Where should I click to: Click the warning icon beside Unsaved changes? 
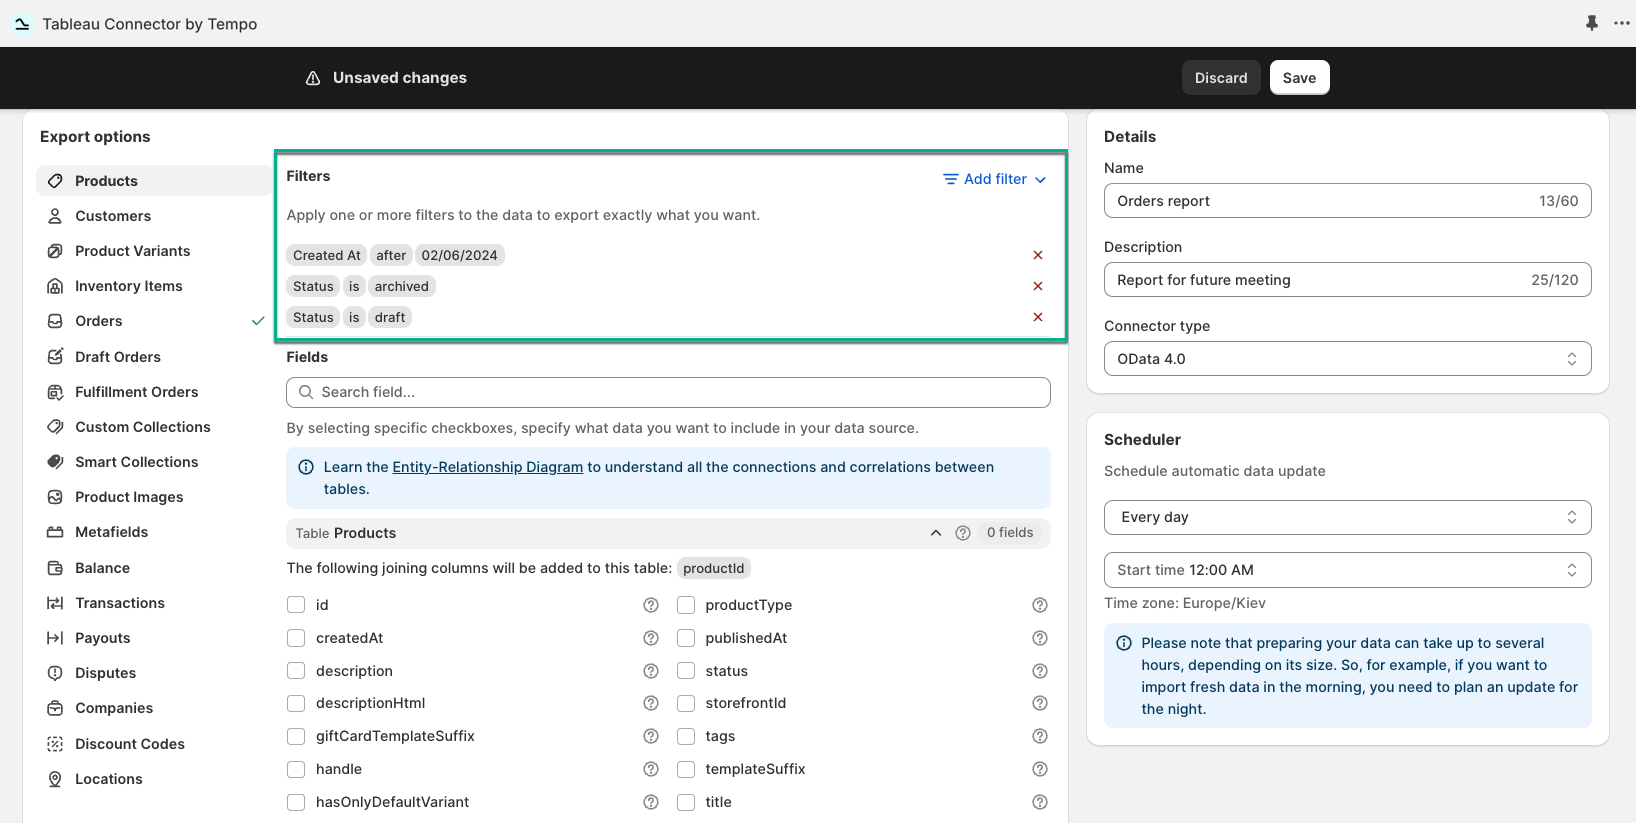click(313, 78)
